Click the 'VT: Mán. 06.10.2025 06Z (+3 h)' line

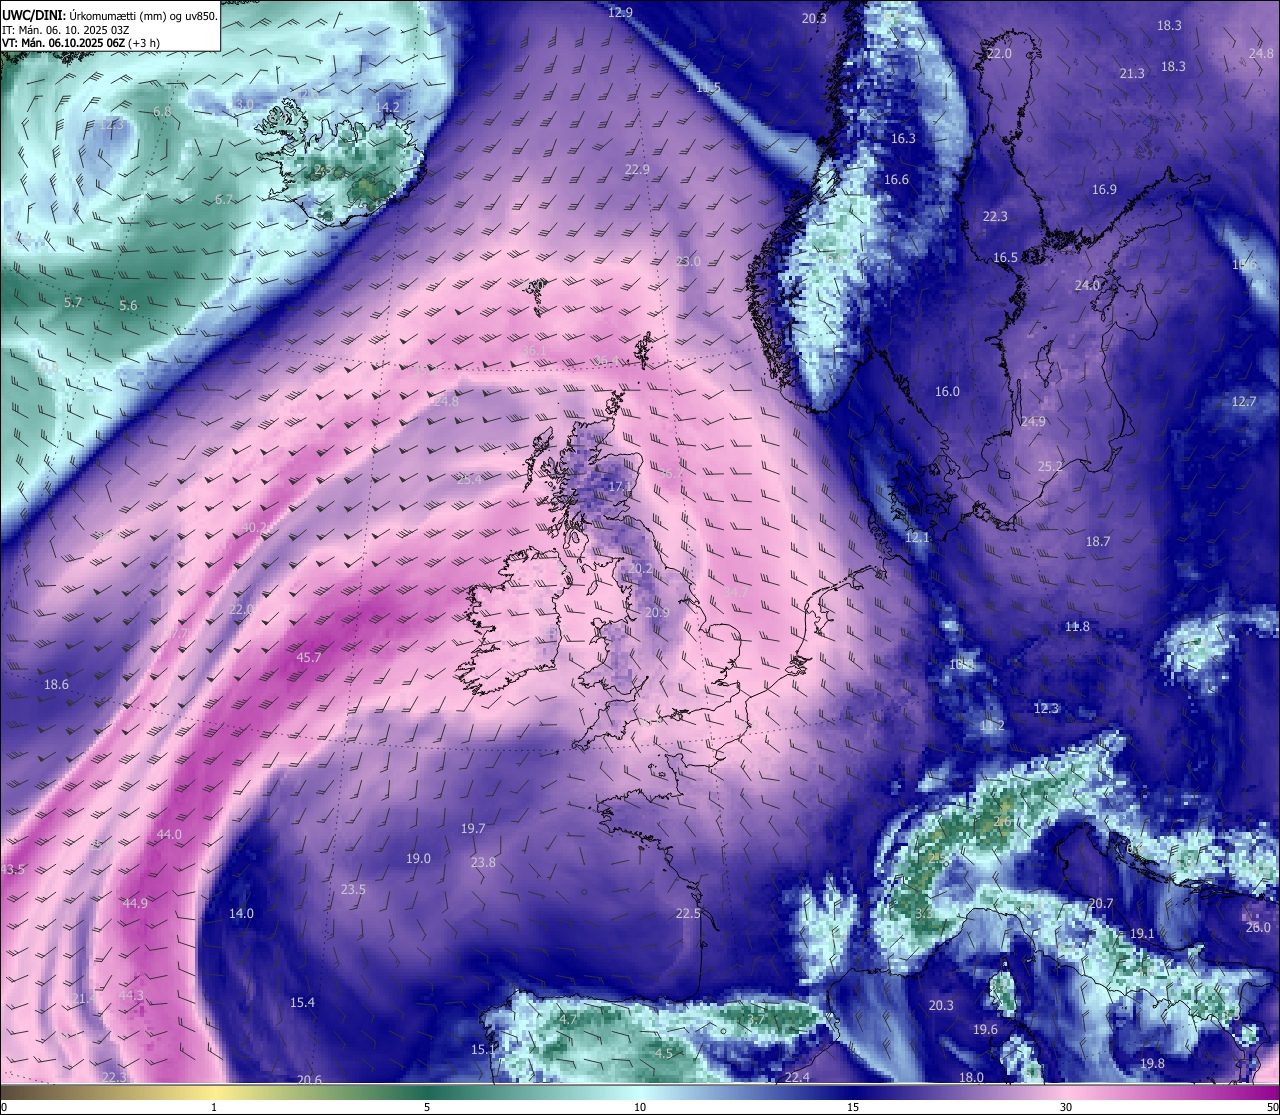[81, 43]
